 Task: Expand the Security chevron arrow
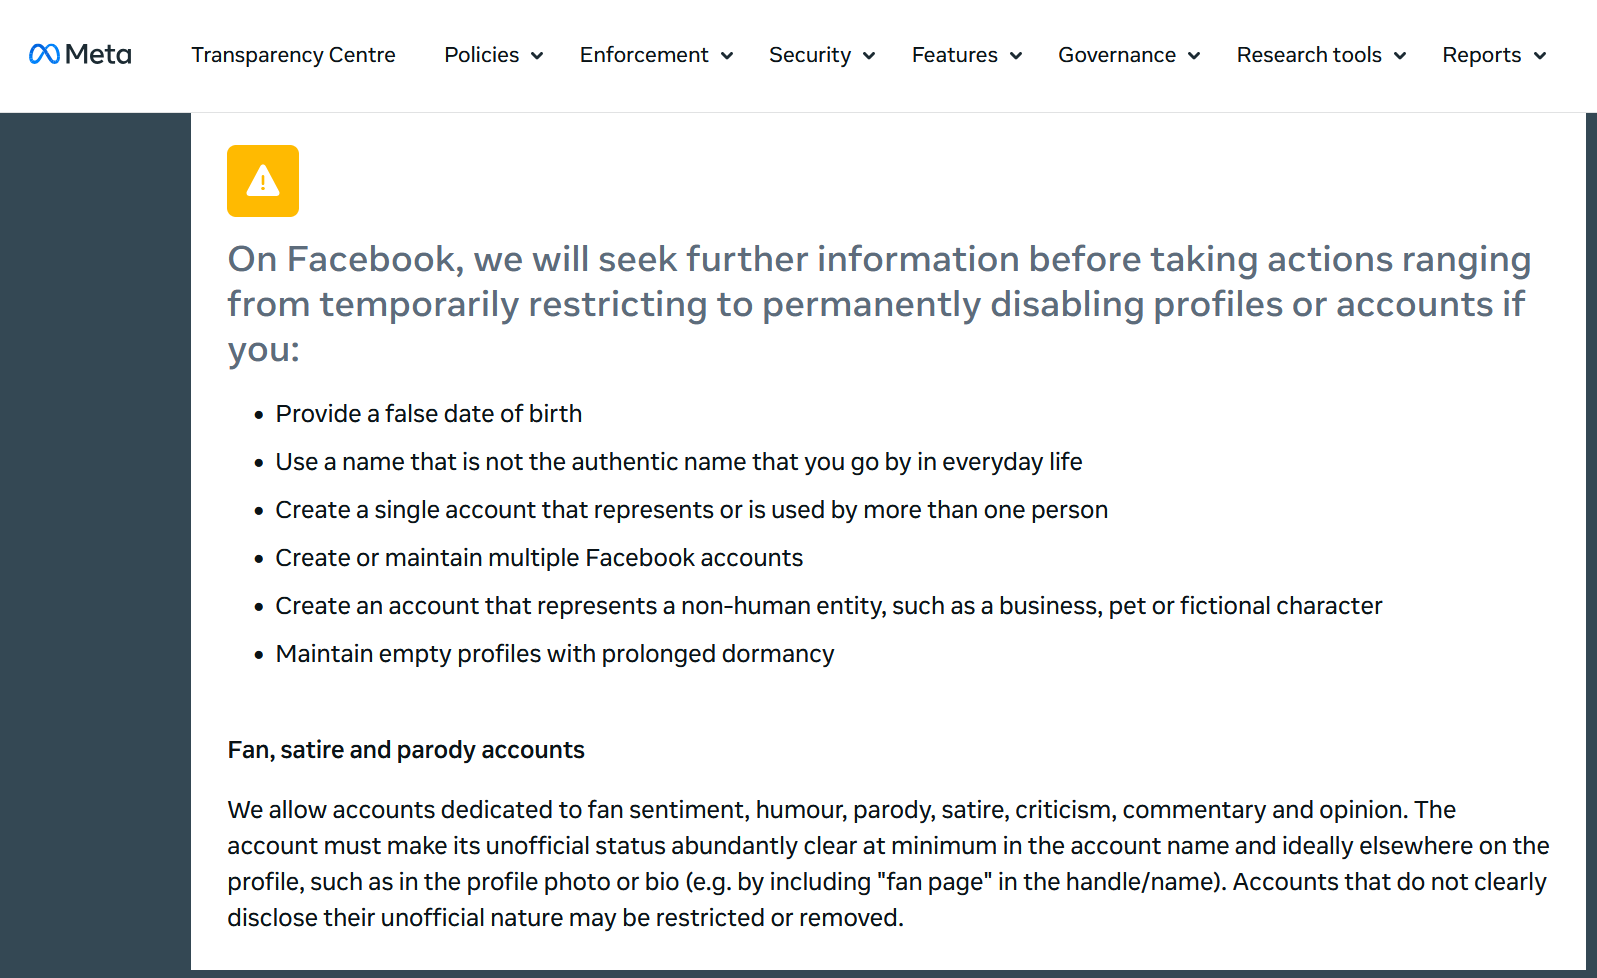tap(869, 56)
